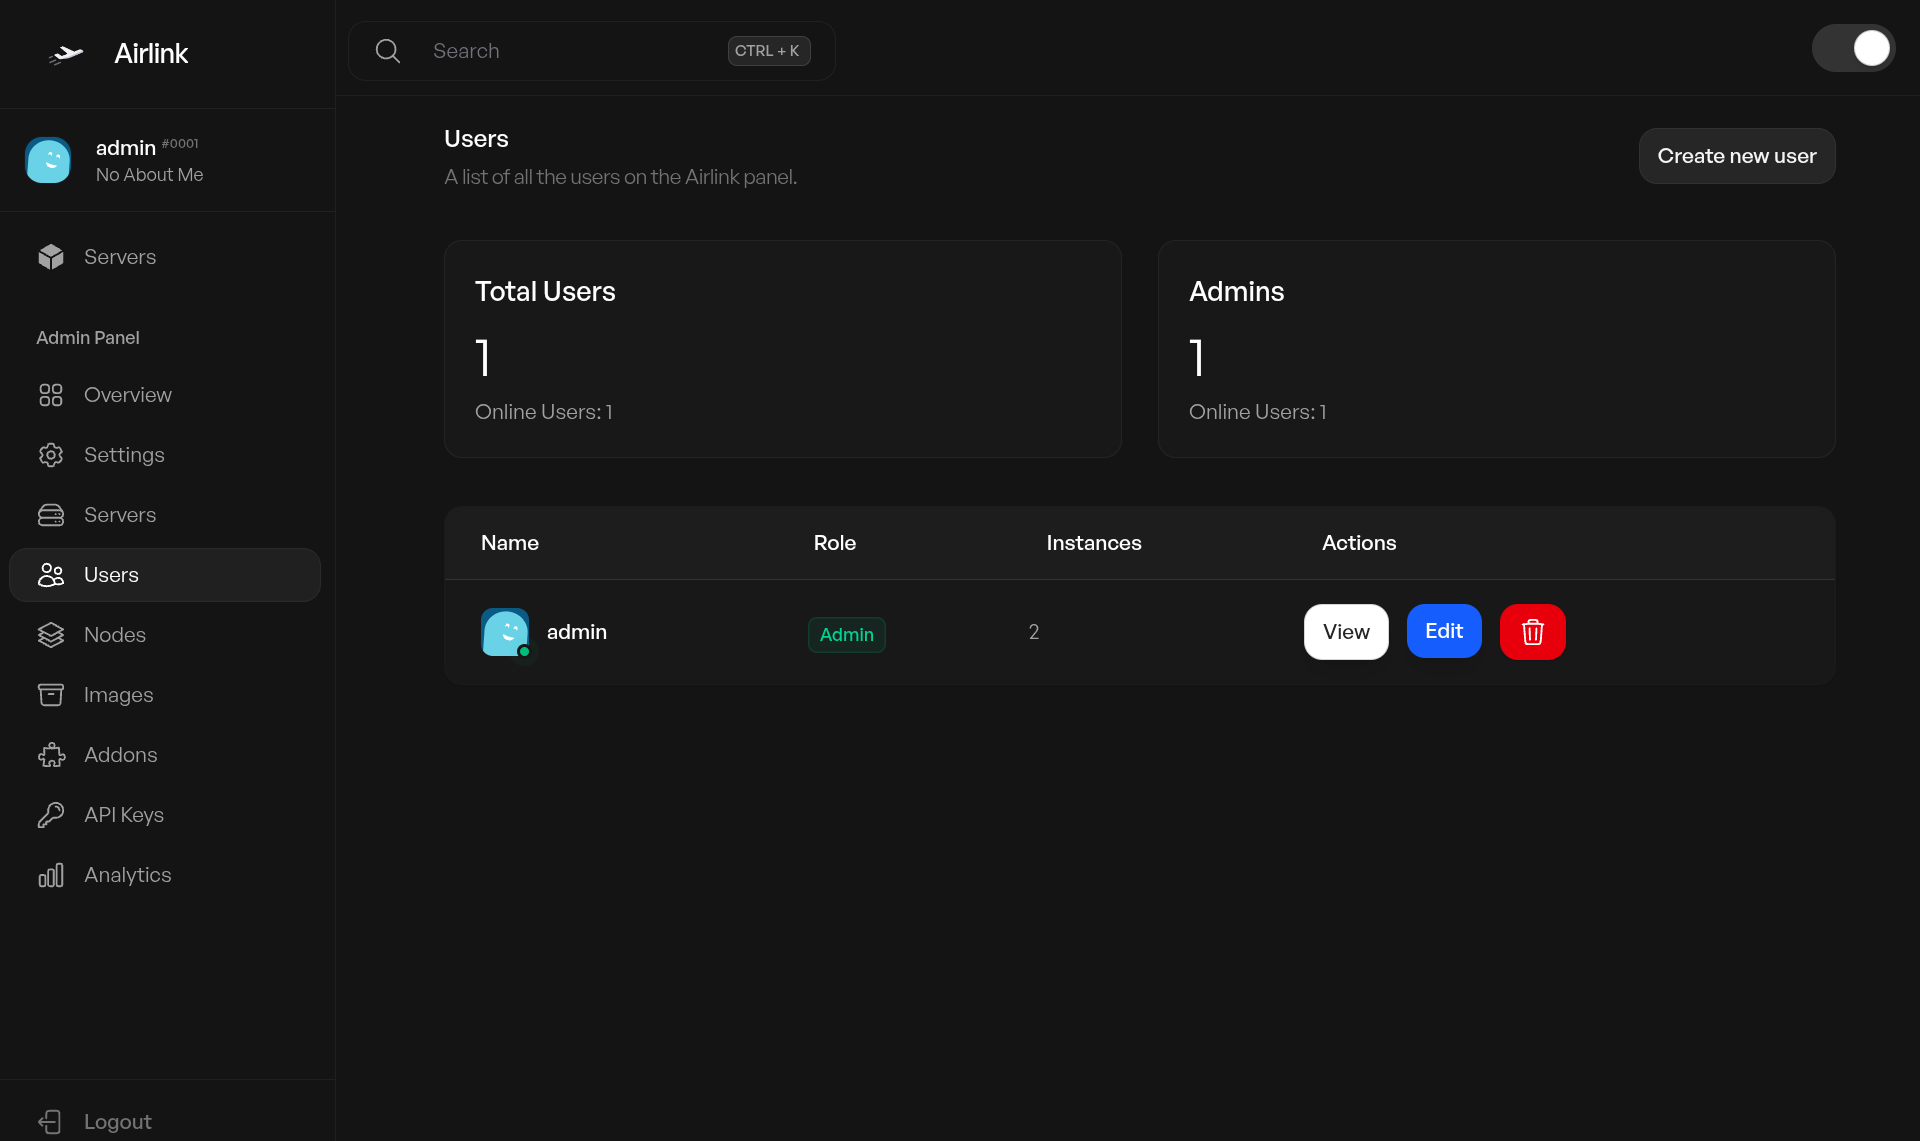Click the Name column header
The height and width of the screenshot is (1141, 1920).
tap(510, 543)
